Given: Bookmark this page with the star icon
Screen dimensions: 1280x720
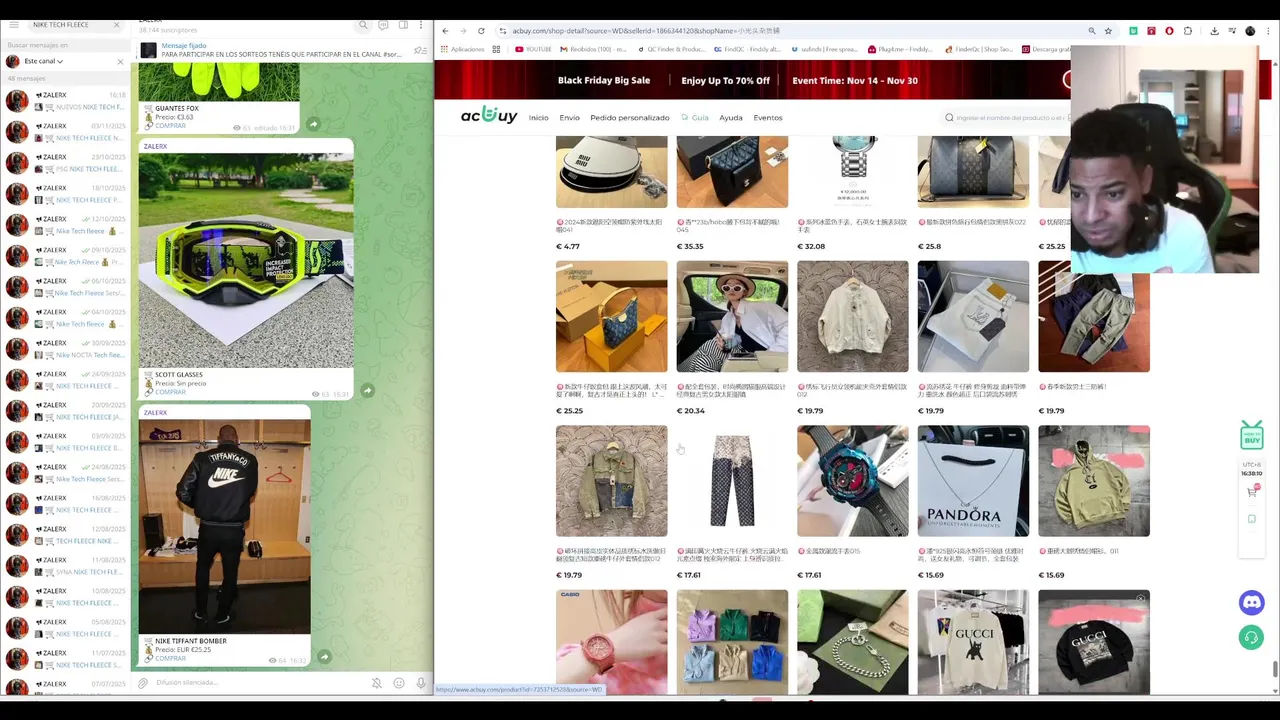Looking at the screenshot, I should (x=1108, y=31).
